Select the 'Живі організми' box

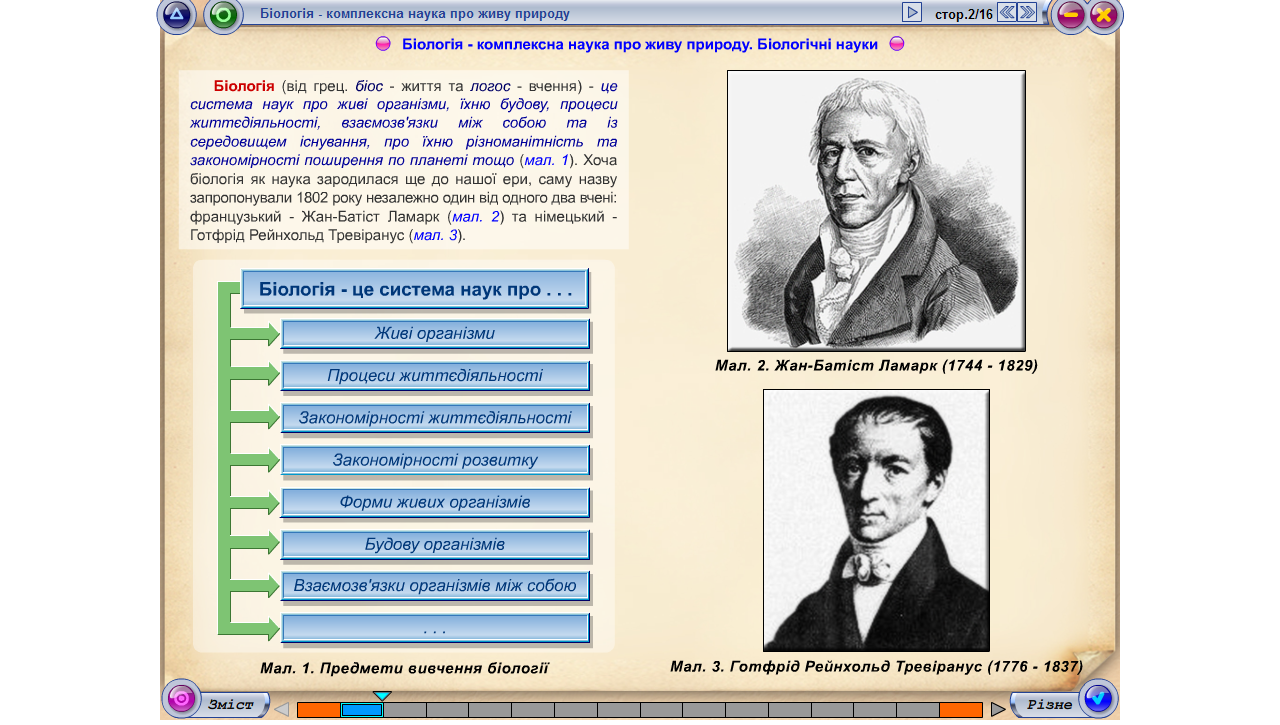(x=435, y=334)
